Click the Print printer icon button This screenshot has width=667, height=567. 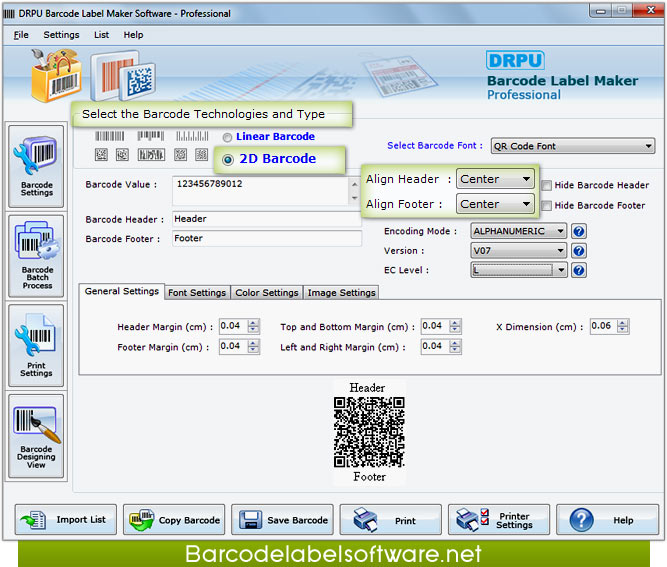point(391,520)
